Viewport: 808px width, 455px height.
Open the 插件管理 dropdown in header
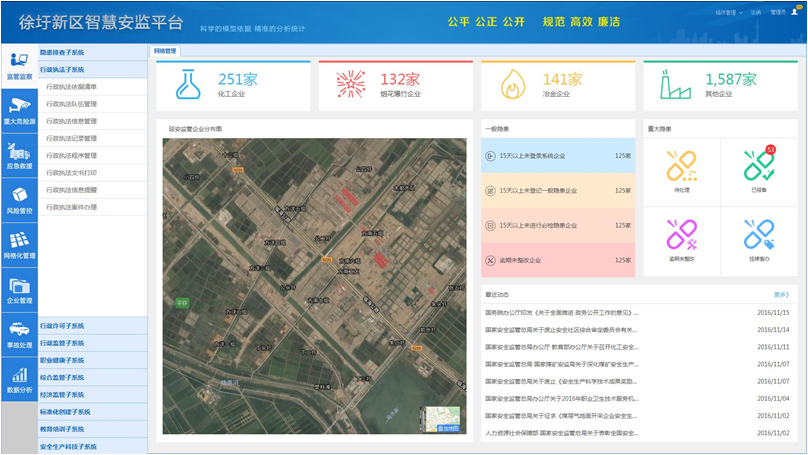[728, 13]
